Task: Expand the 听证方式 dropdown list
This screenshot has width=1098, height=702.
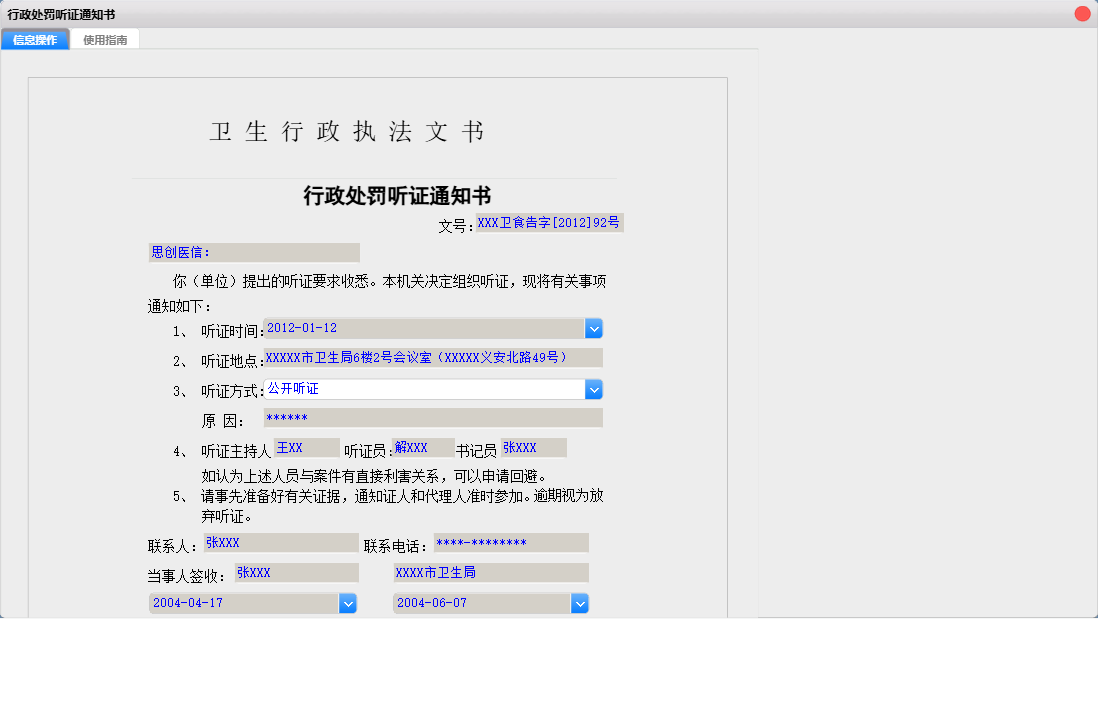Action: tap(594, 389)
